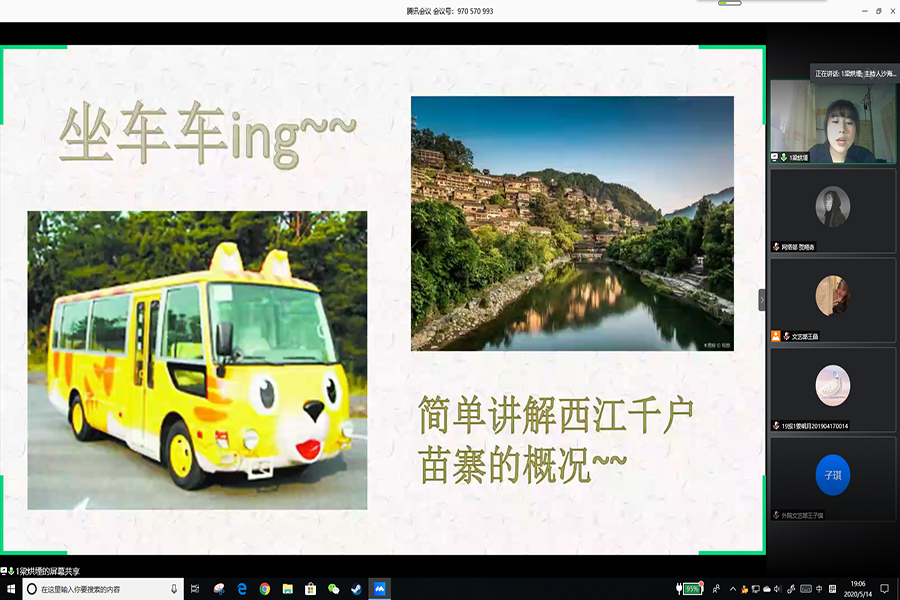Open Task View from taskbar
900x600 pixels.
click(195, 589)
